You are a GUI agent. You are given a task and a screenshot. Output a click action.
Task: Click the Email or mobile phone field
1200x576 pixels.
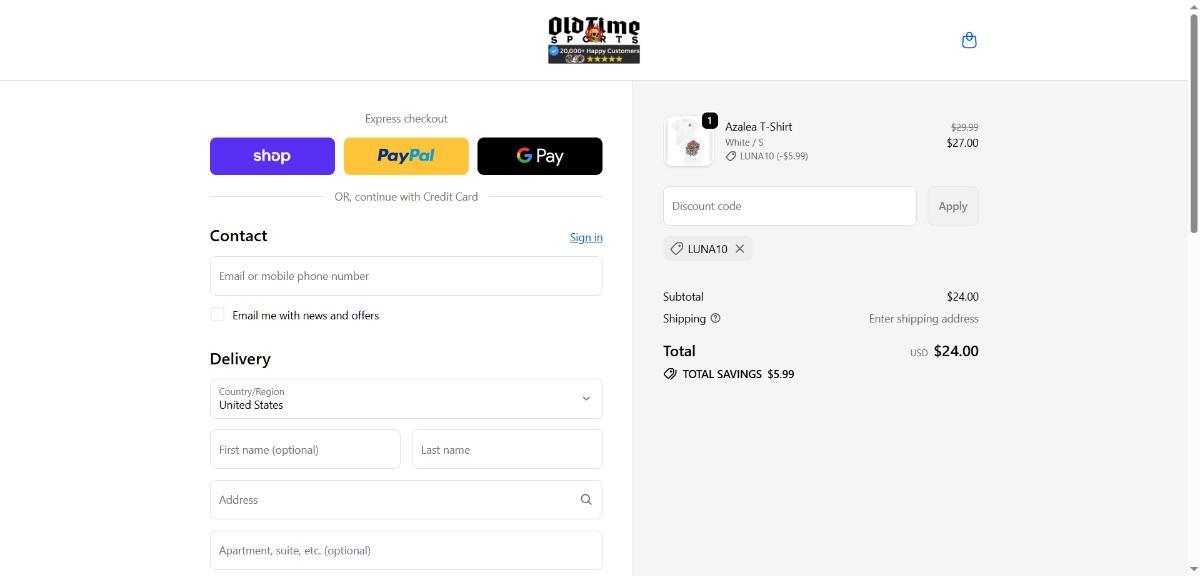[x=406, y=276]
